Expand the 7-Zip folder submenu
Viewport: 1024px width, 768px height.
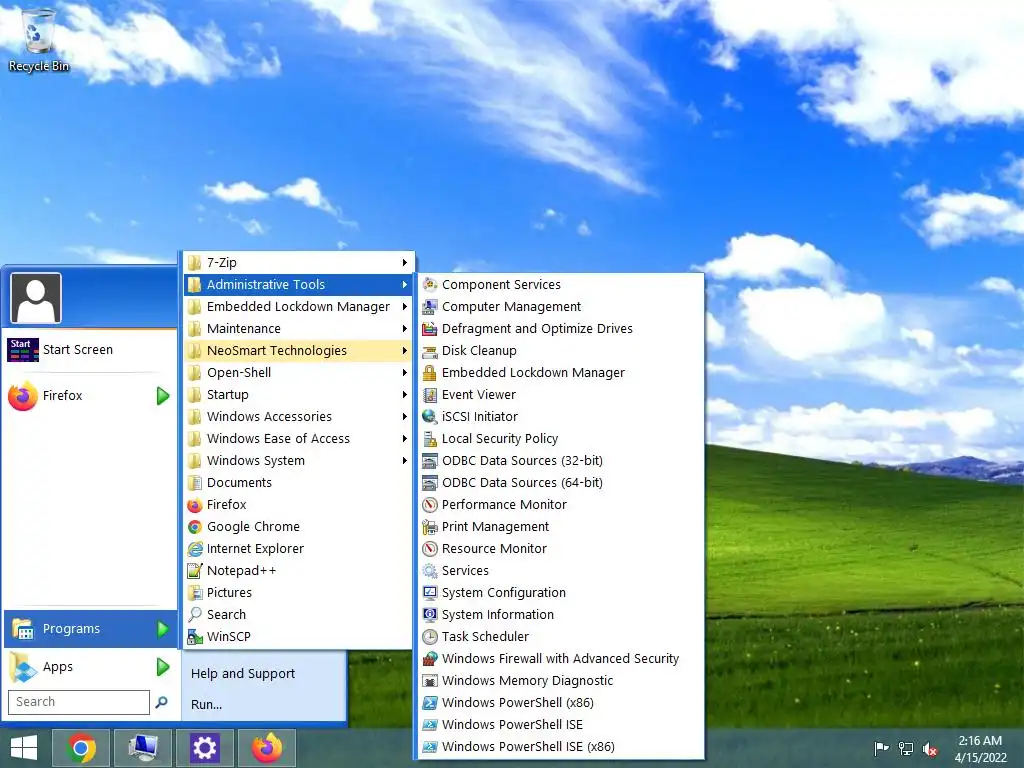click(x=298, y=263)
